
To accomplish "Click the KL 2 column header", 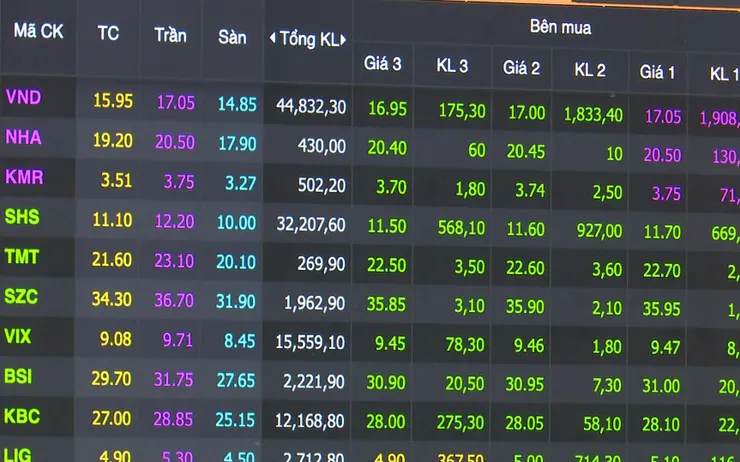I will click(590, 70).
